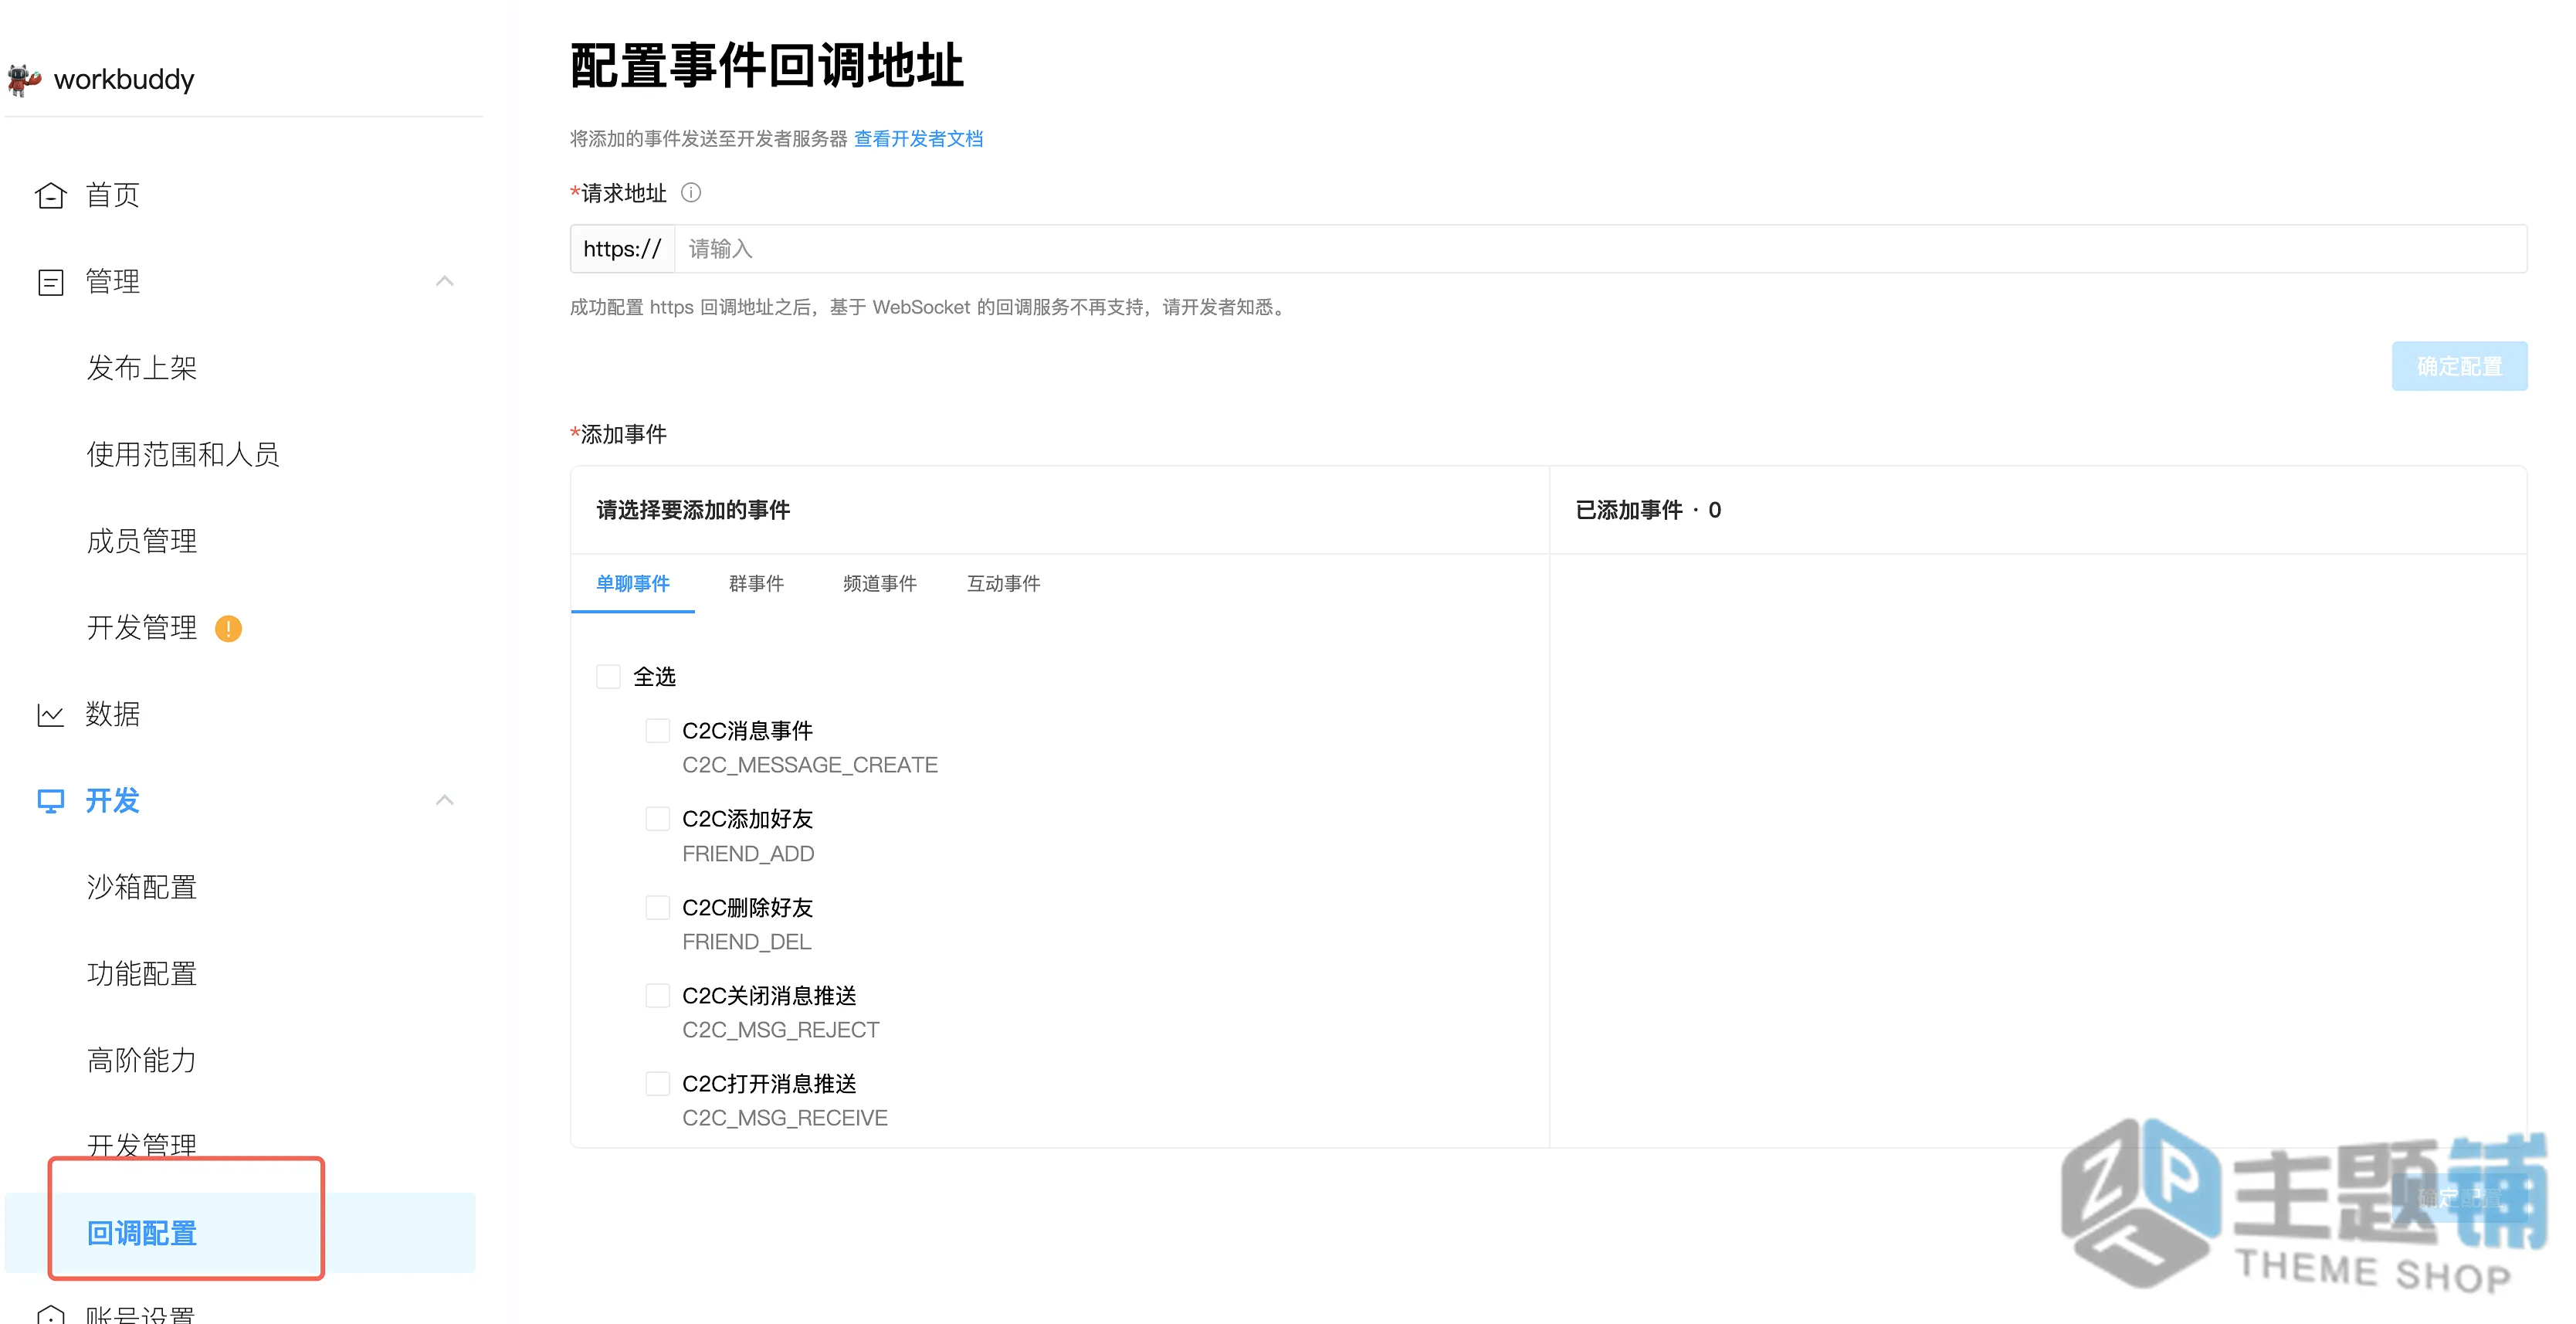This screenshot has height=1324, width=2576.
Task: Tick the C2C关闭消息推送 checkbox
Action: (657, 996)
